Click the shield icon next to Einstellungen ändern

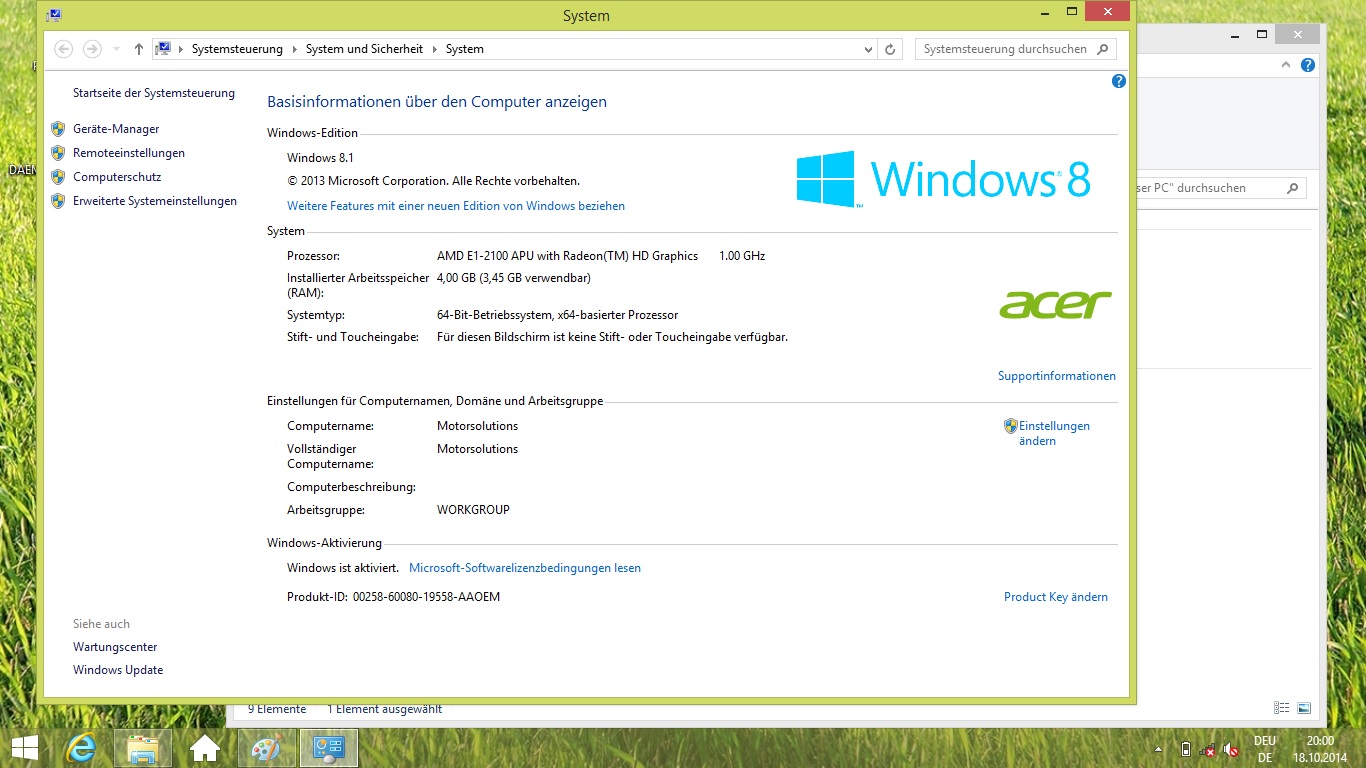(1011, 426)
